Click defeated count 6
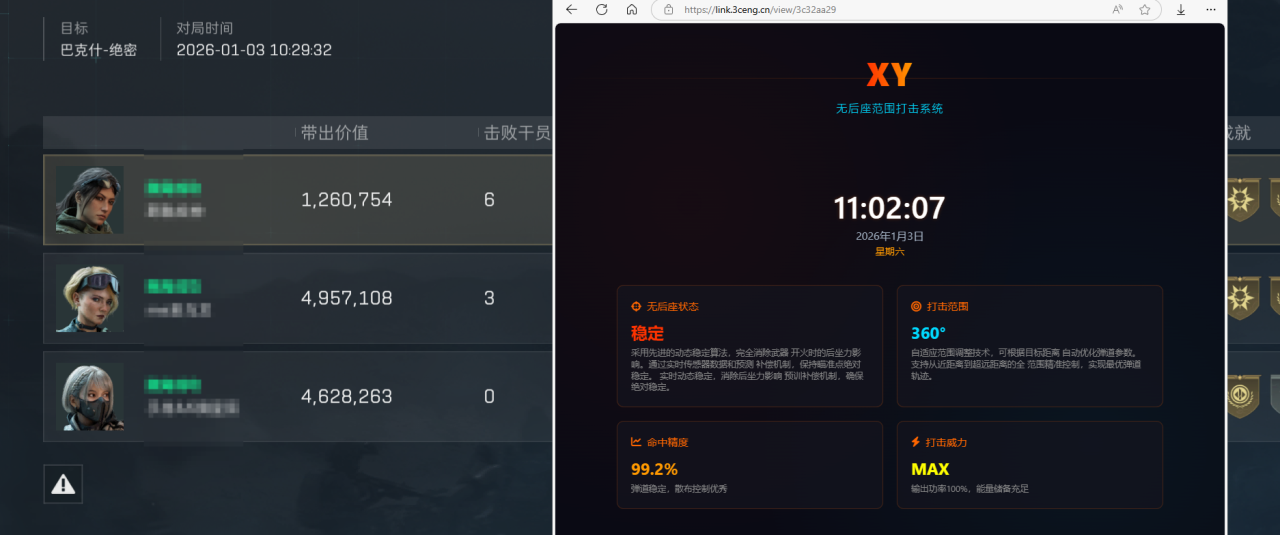The width and height of the screenshot is (1280, 535). coord(489,200)
